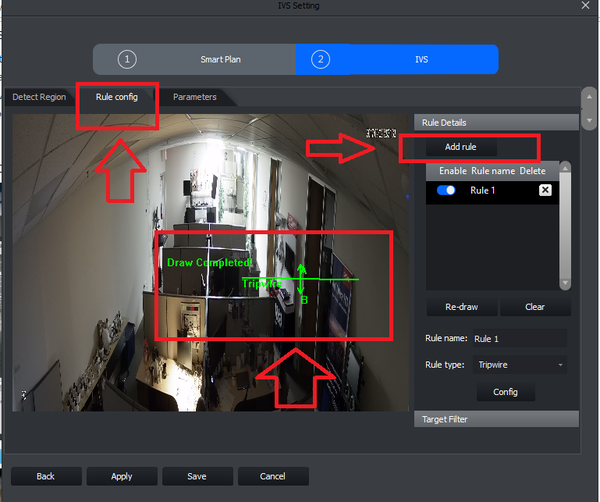Close the IVS Setting dialog
Screen dimensions: 600x502
tap(585, 5)
